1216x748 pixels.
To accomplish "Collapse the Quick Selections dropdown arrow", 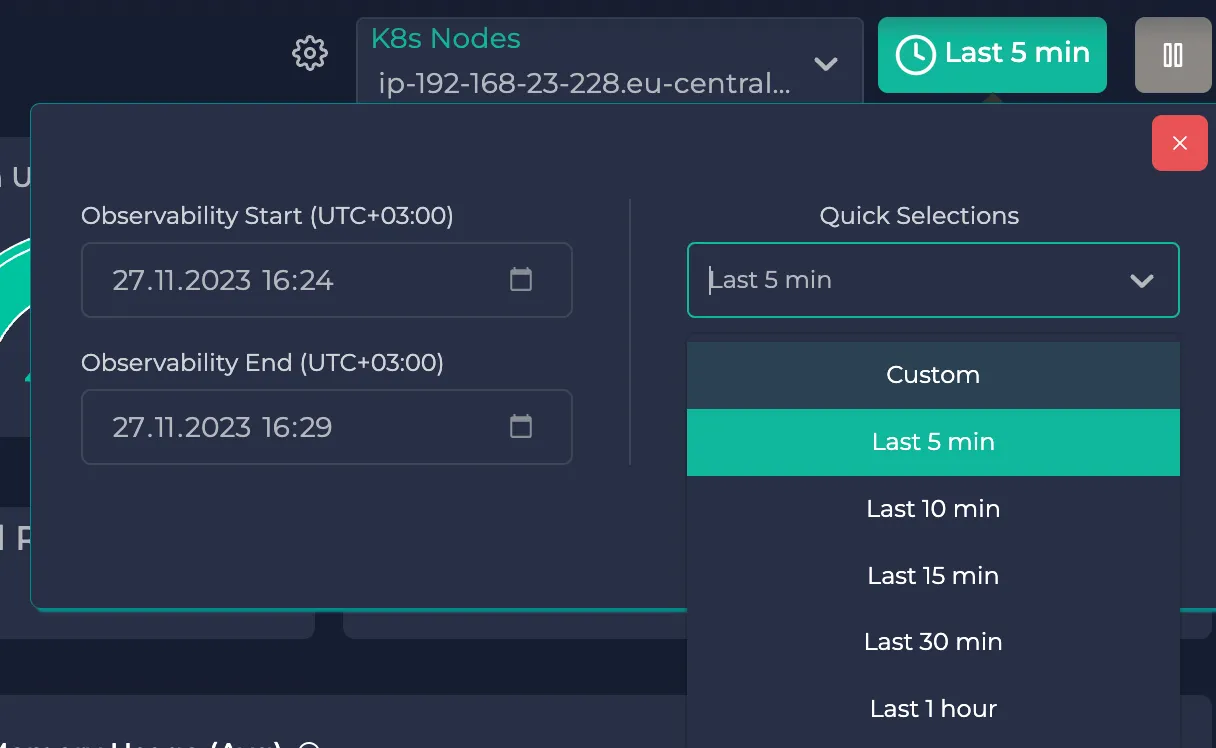I will tap(1141, 281).
